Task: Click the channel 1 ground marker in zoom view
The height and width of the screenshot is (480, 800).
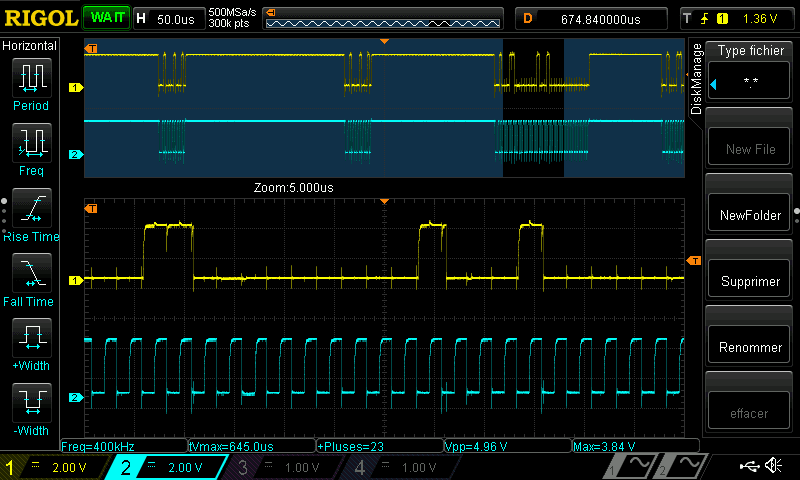Action: click(x=76, y=280)
